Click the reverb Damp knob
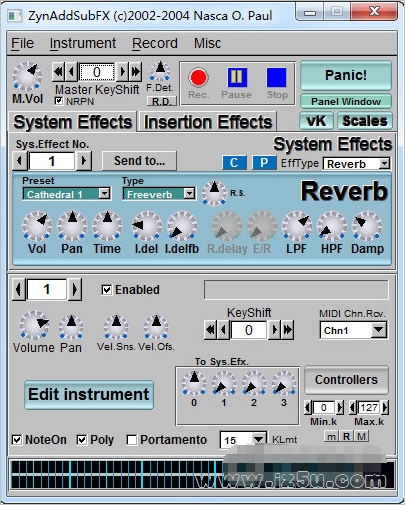Screen dimensions: 405x505 [x=367, y=226]
